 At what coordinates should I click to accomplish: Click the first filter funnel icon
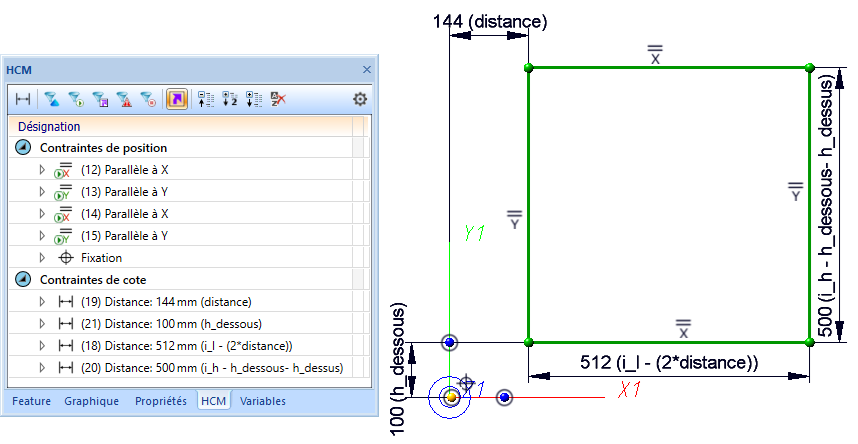51,99
